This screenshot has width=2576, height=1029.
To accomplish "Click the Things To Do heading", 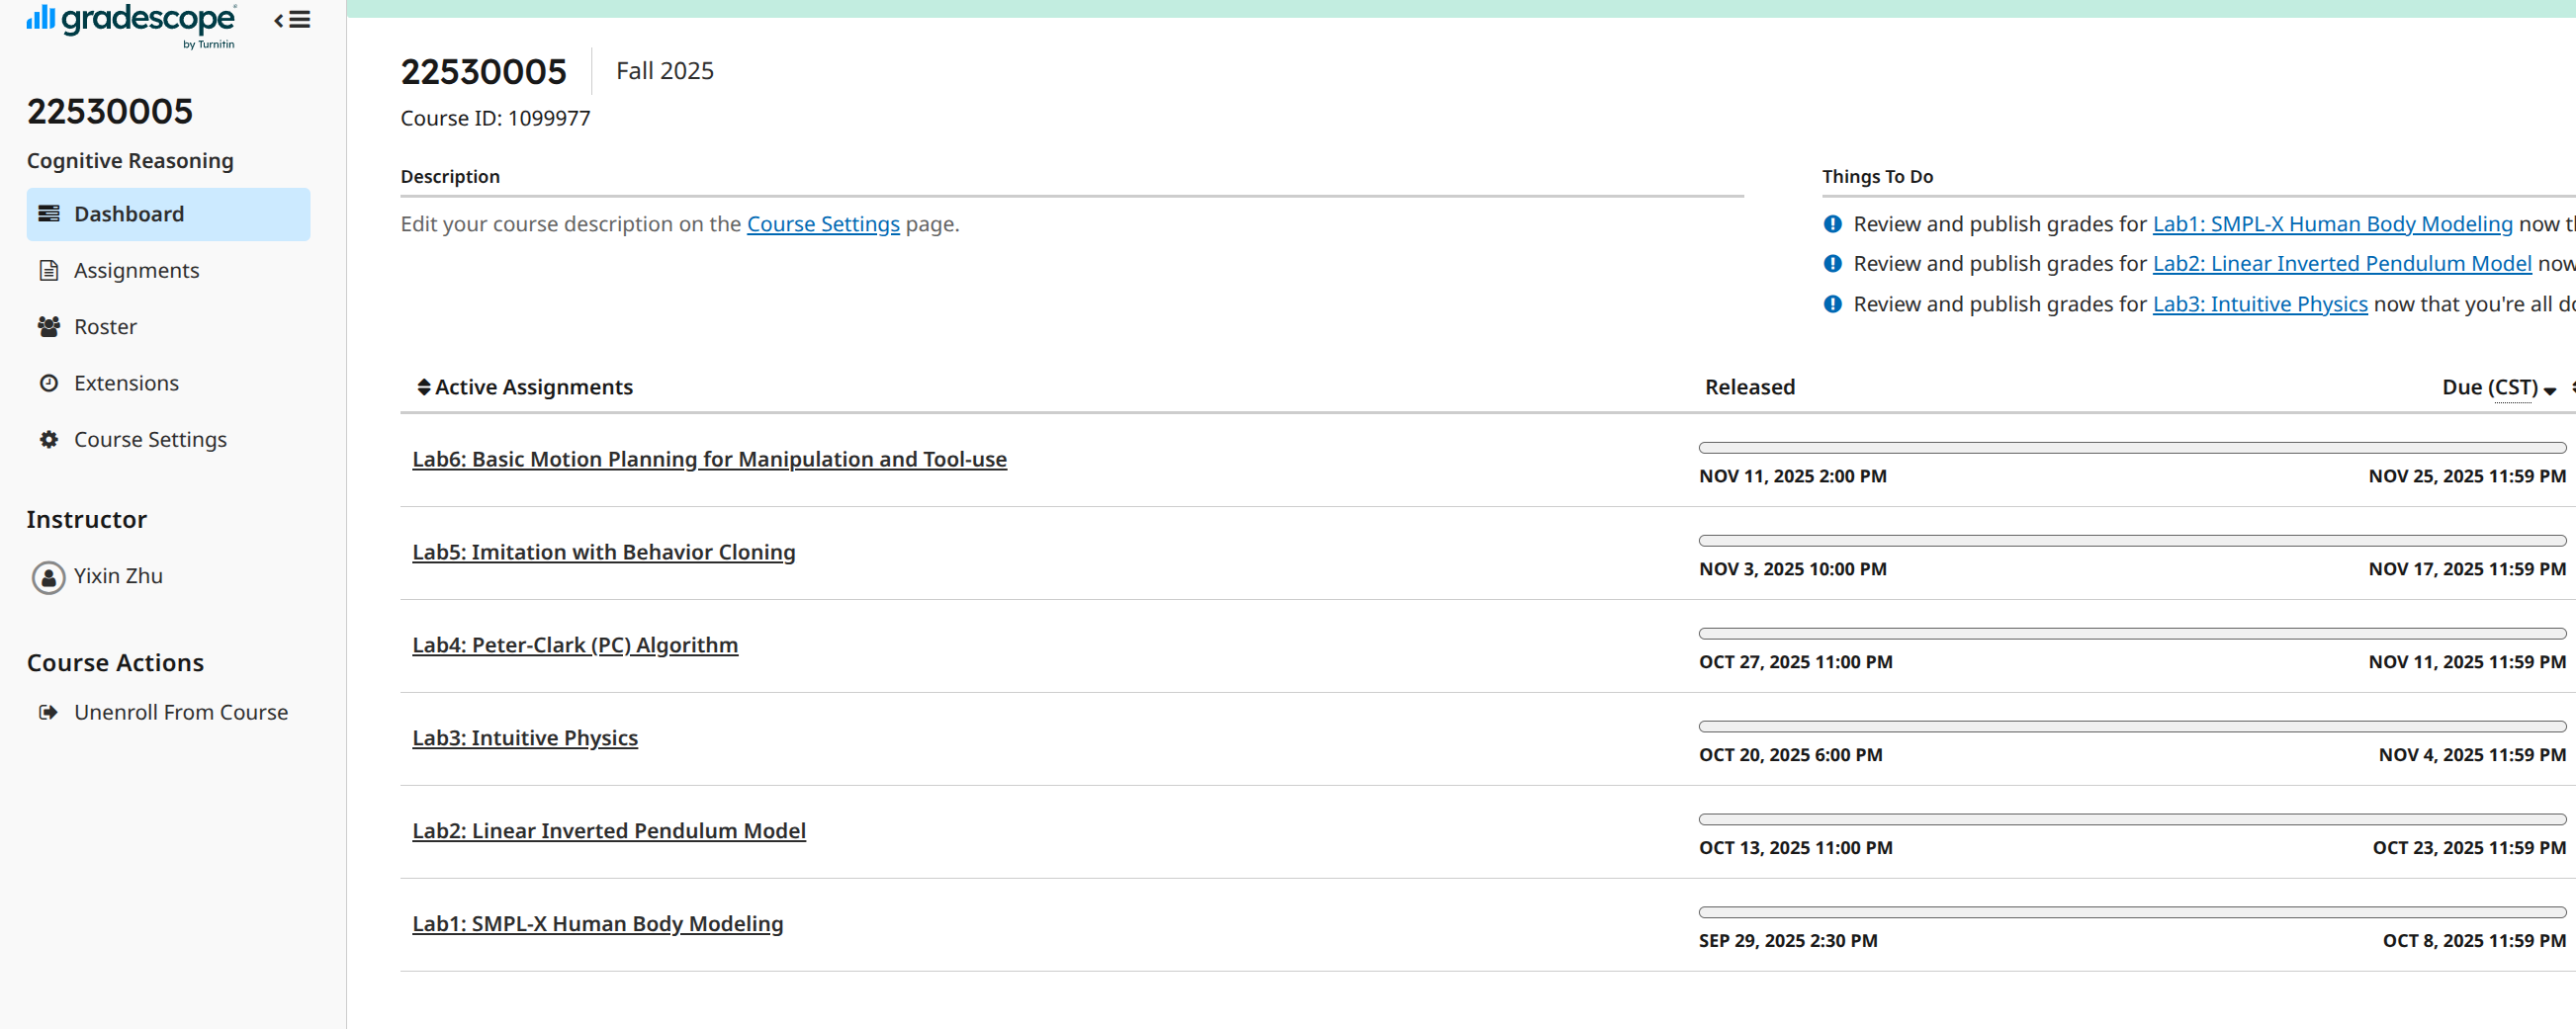I will (x=1877, y=176).
